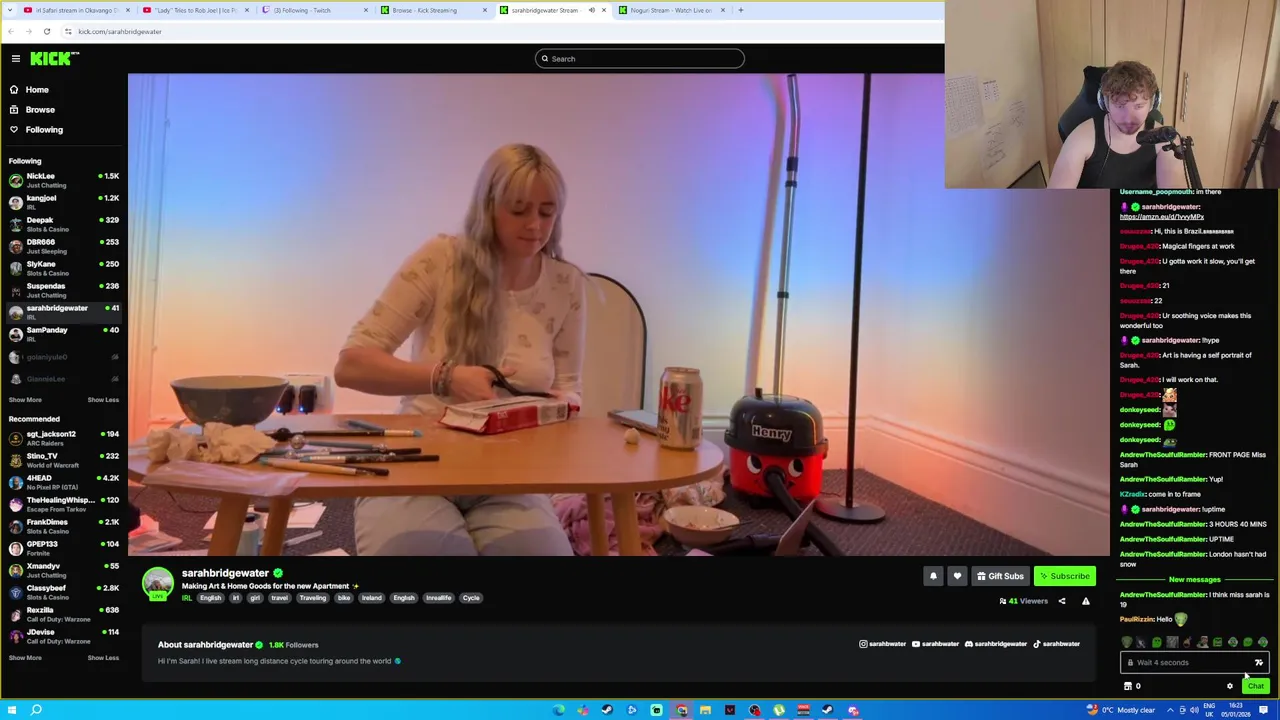Click the share stream icon

[x=1062, y=602]
